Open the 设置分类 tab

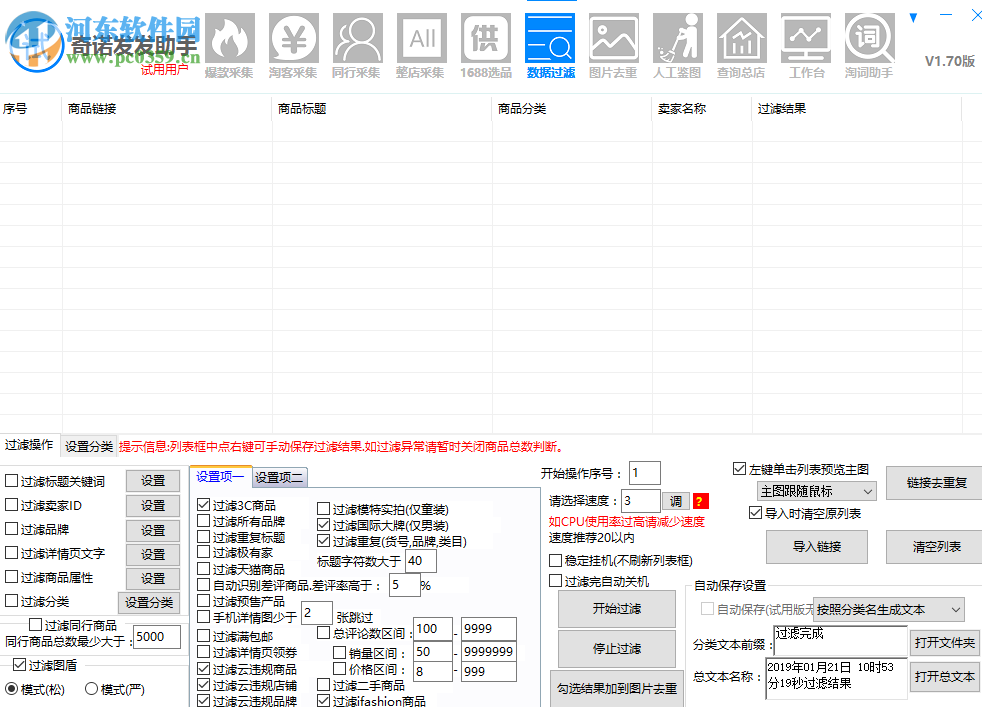click(87, 446)
